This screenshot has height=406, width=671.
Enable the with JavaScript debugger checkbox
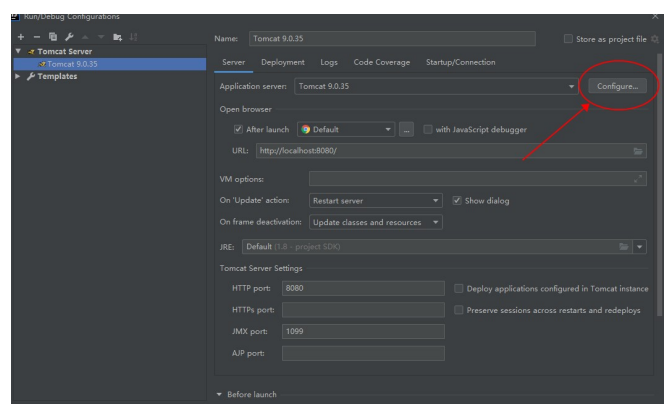point(428,129)
